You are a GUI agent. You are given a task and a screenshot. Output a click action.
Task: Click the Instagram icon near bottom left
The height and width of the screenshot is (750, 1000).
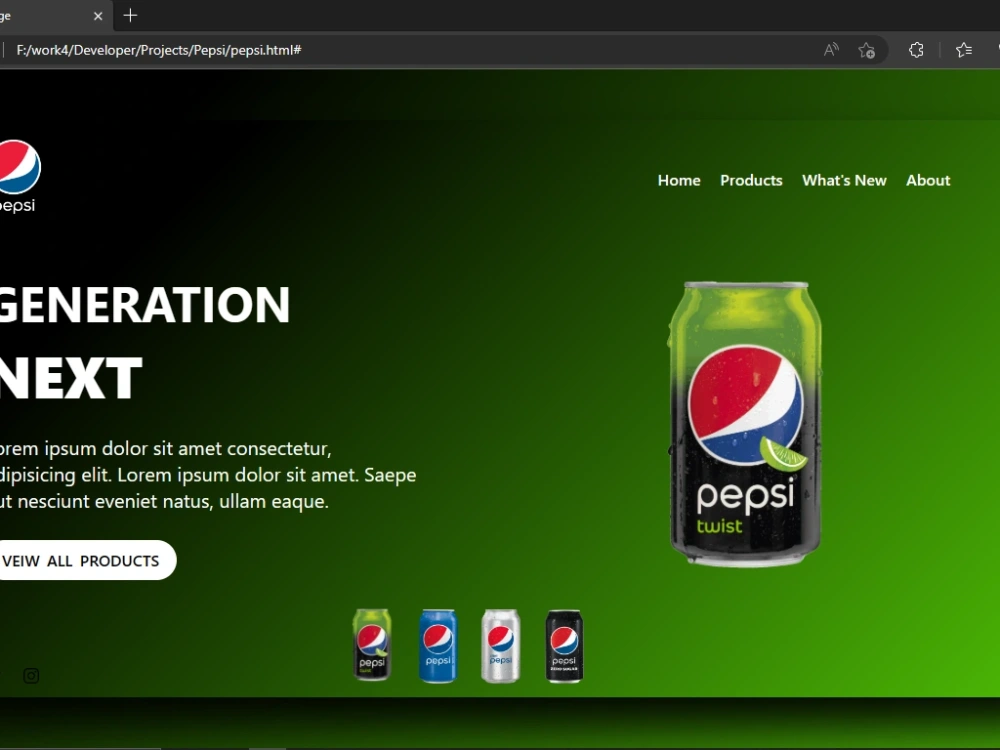[30, 676]
